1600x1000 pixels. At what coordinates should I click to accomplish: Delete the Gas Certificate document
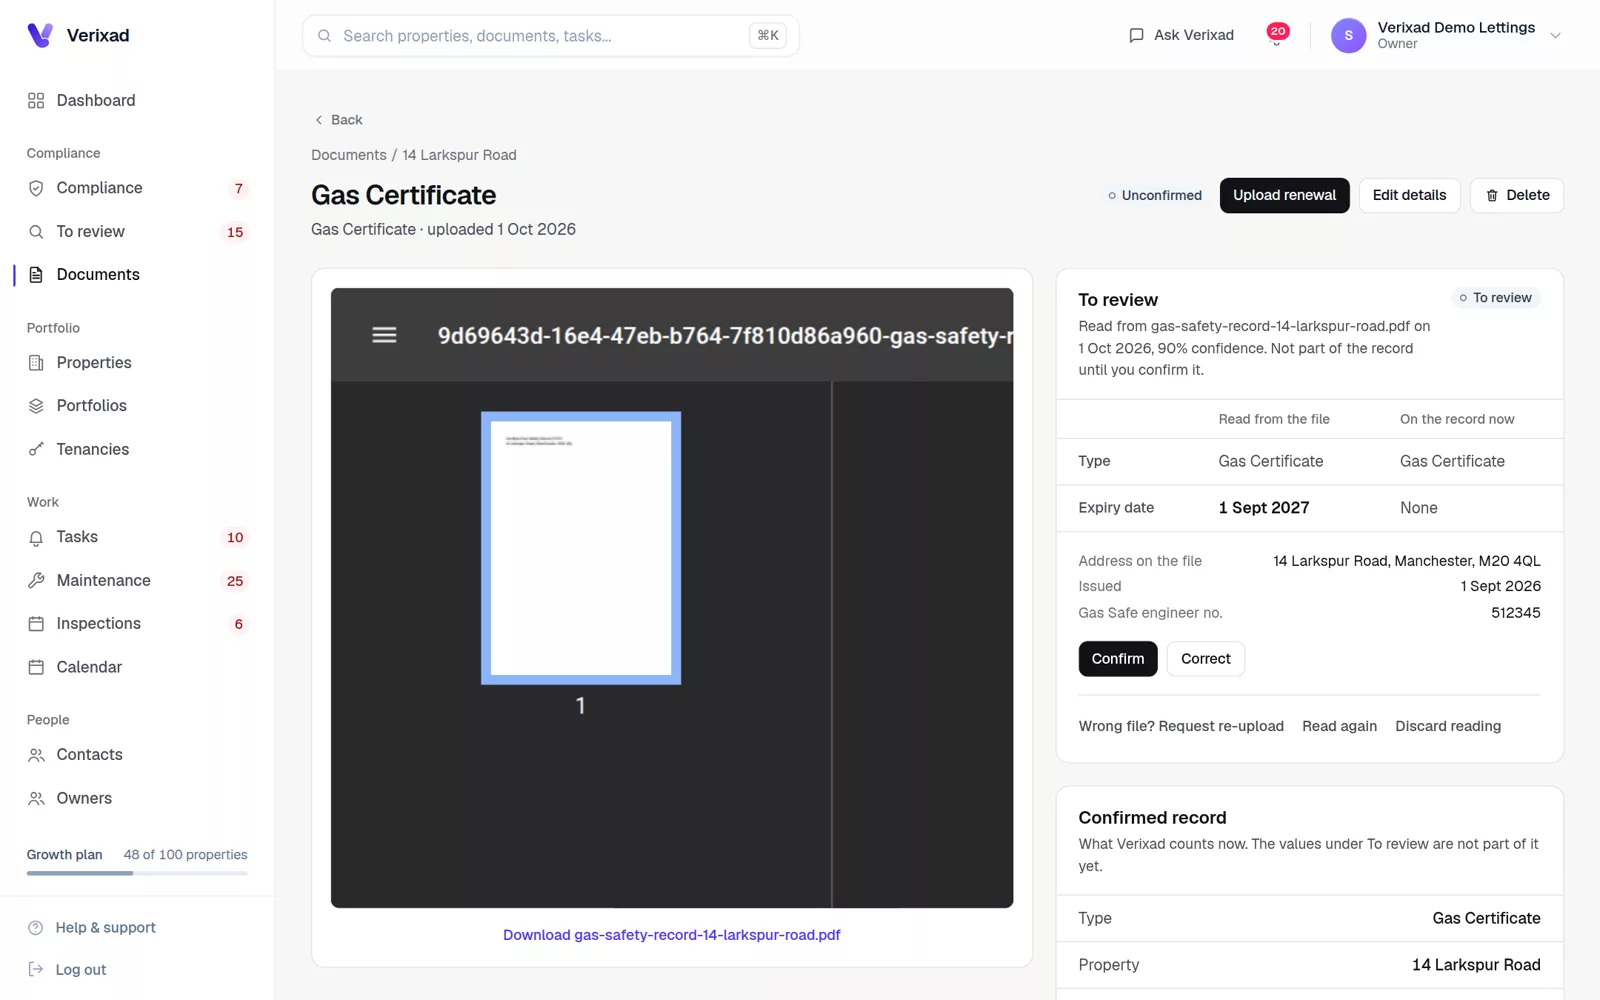(1517, 196)
